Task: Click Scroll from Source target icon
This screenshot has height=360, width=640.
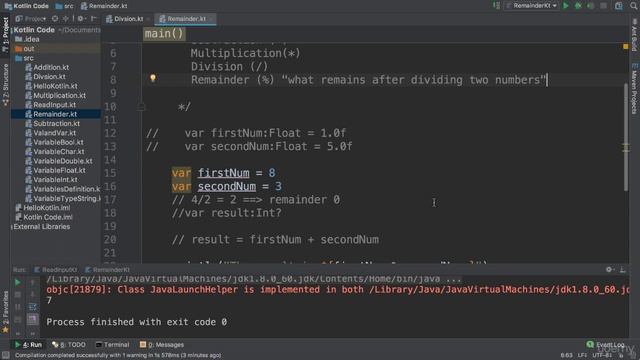Action: point(55,19)
